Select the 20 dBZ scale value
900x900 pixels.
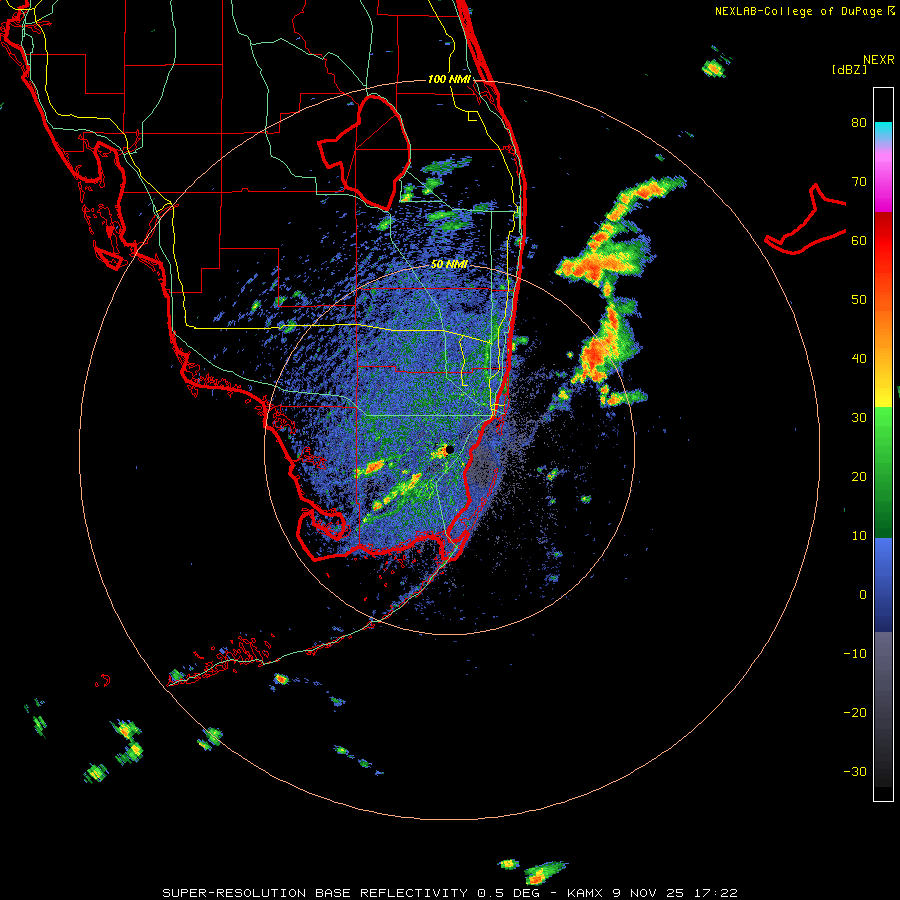coord(859,476)
